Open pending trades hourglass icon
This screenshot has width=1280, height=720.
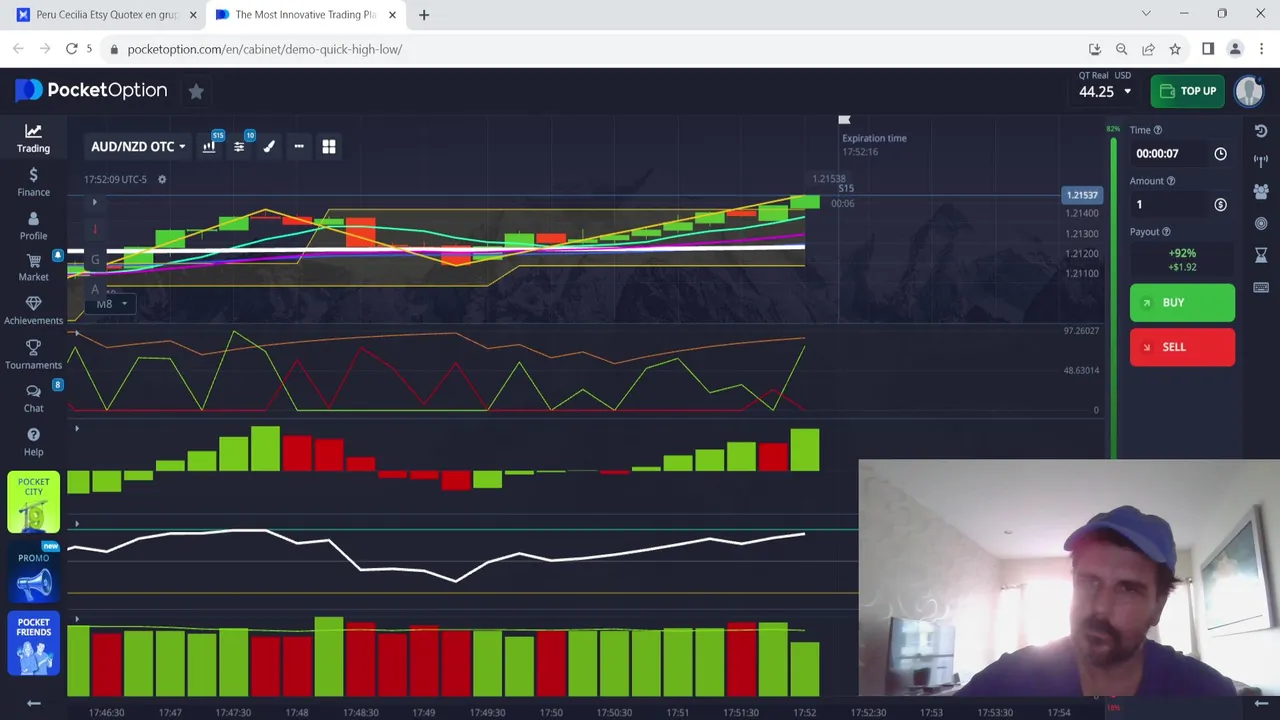point(1261,256)
